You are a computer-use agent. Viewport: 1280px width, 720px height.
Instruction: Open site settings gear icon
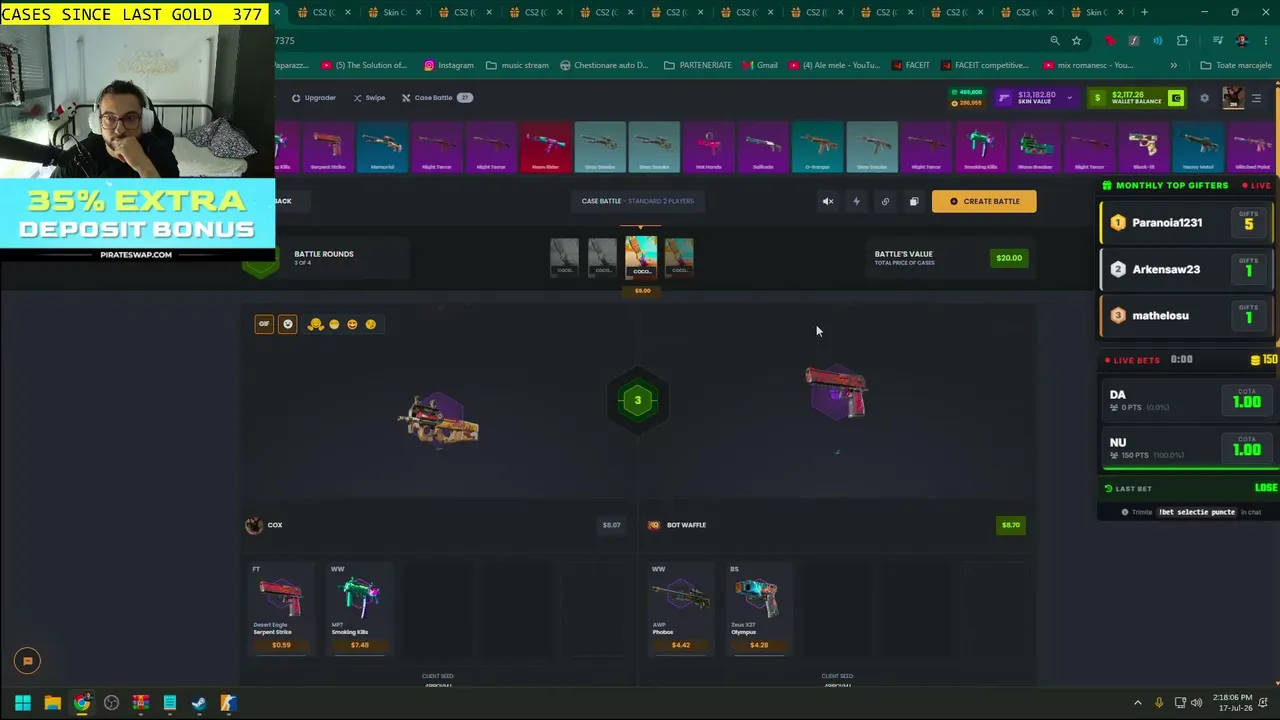click(1204, 98)
